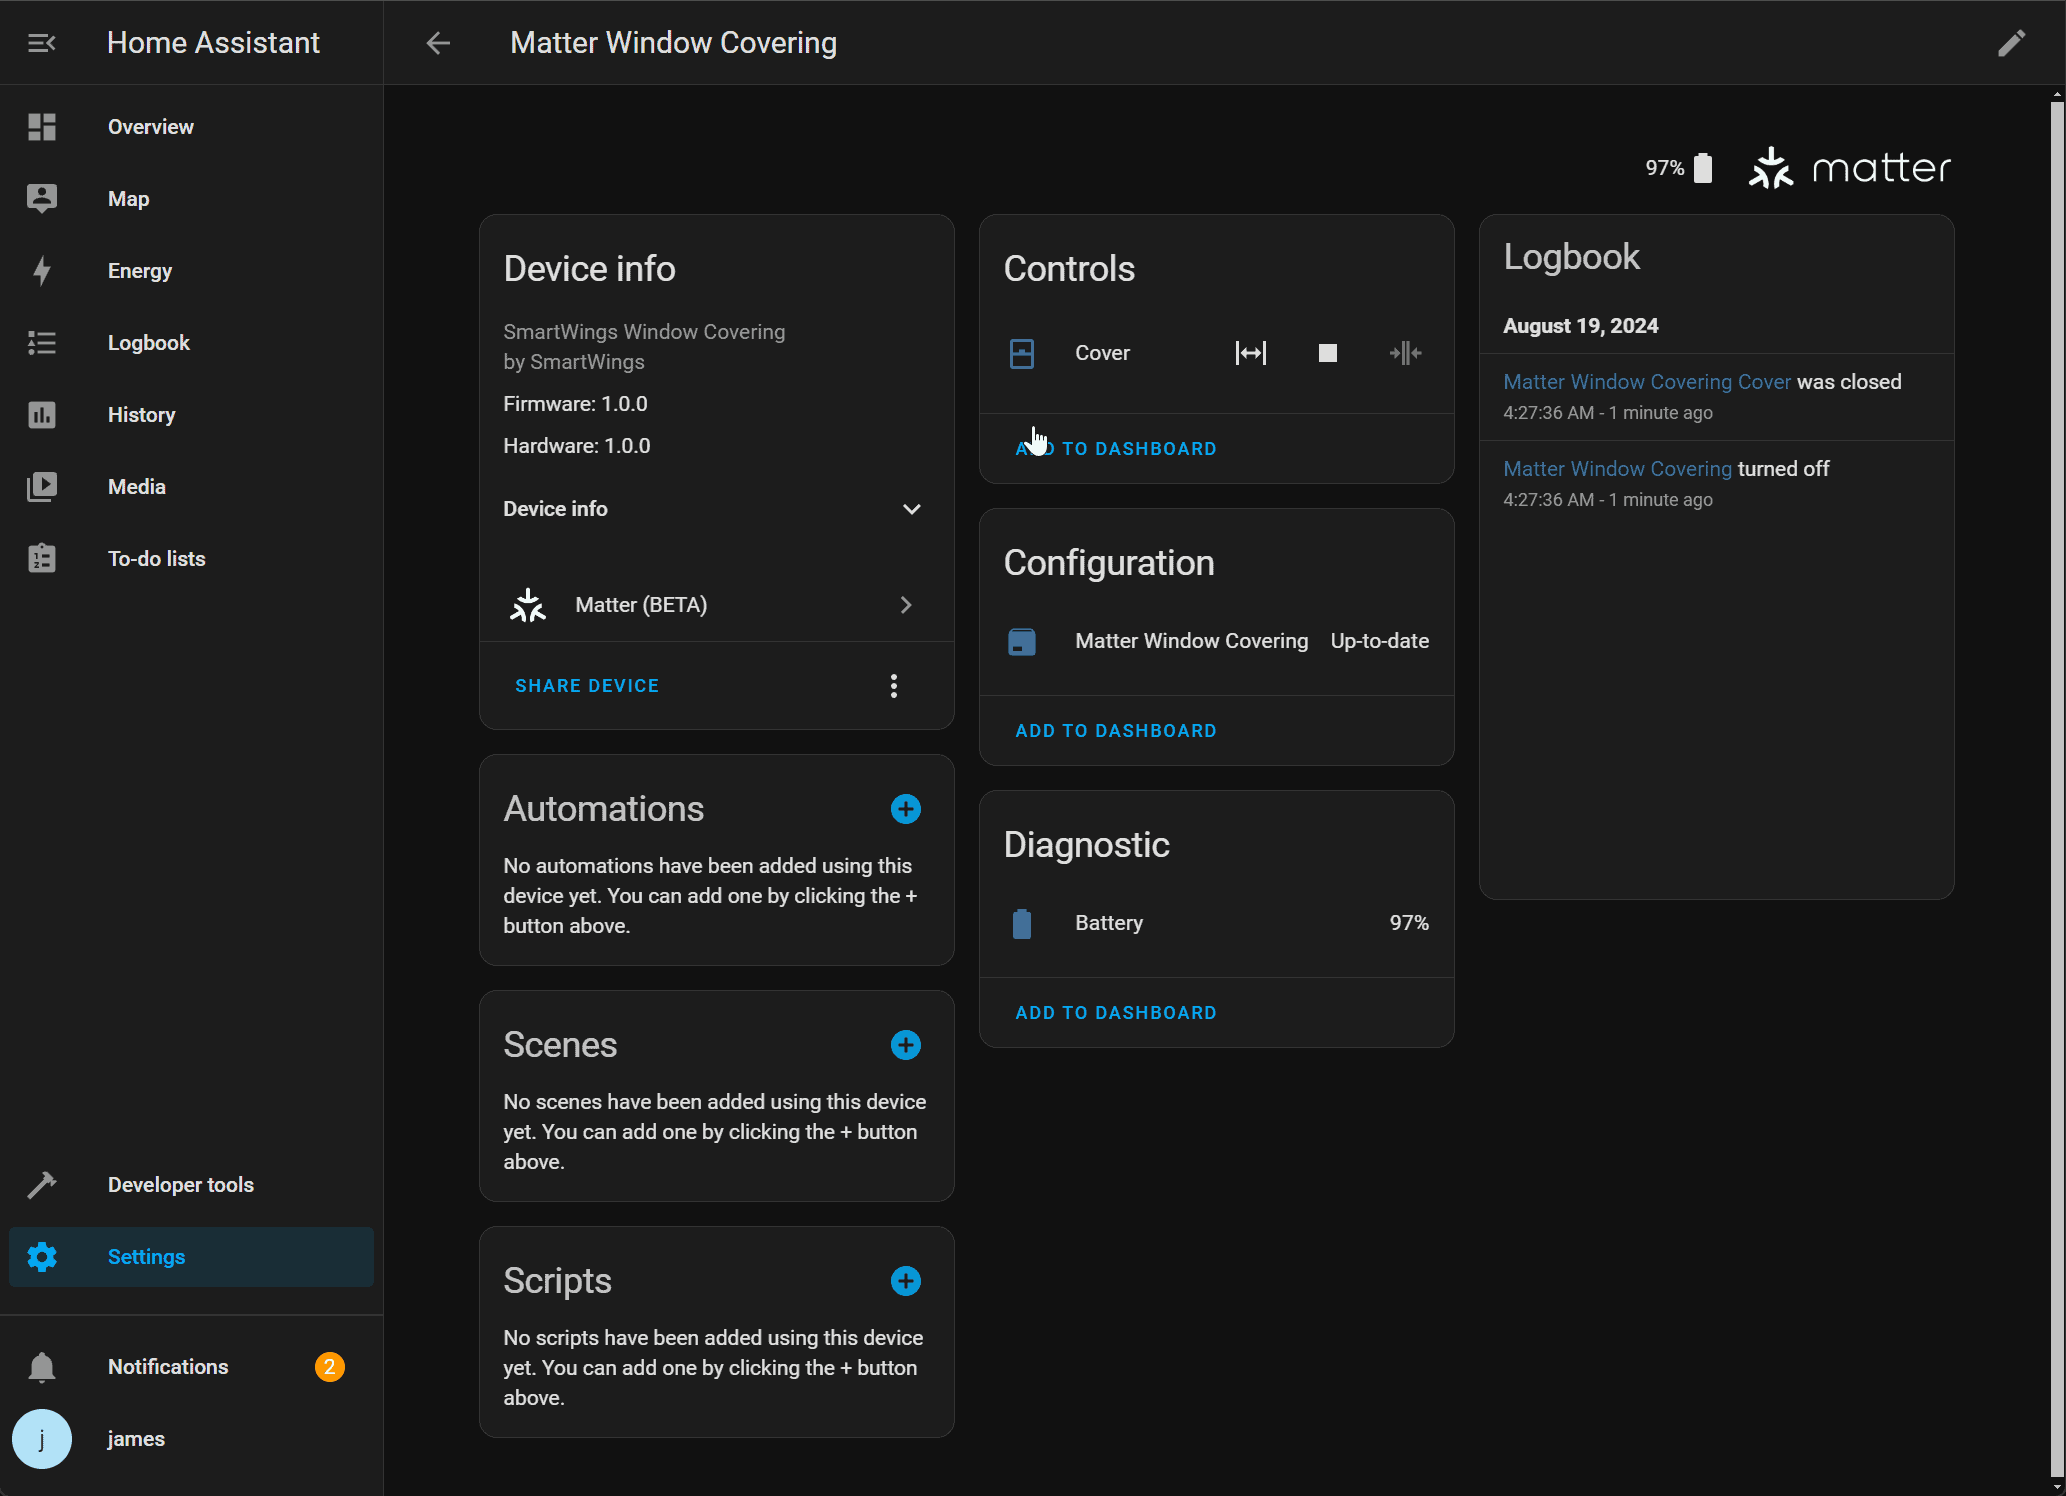Click the Cover entity icon
Image resolution: width=2066 pixels, height=1496 pixels.
[x=1021, y=353]
